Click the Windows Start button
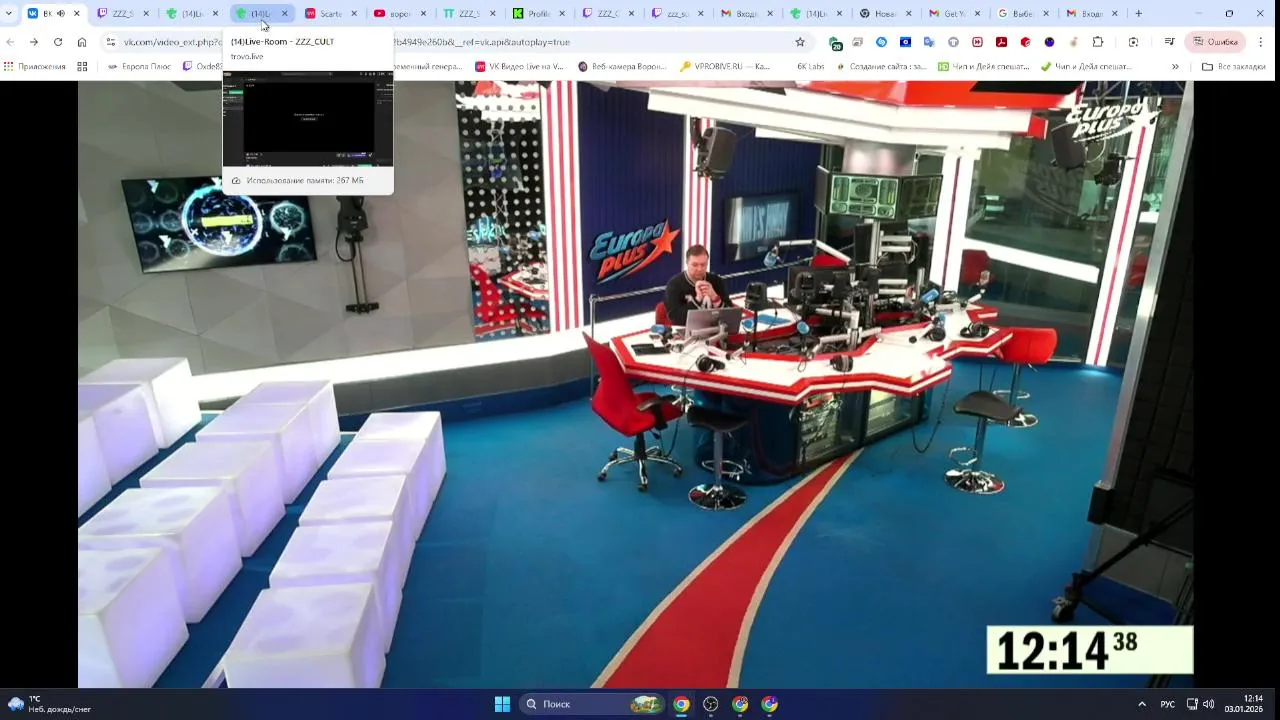The height and width of the screenshot is (720, 1280). coord(502,704)
